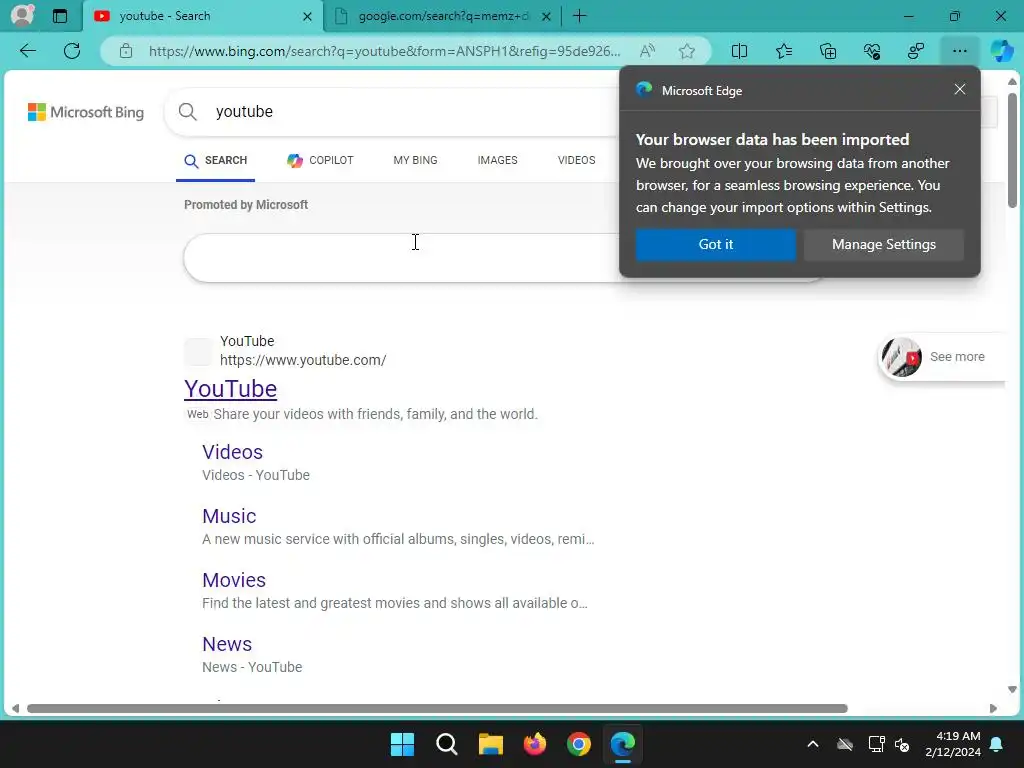This screenshot has height=768, width=1024.
Task: Dismiss the Microsoft Edge import popup
Action: [x=959, y=89]
